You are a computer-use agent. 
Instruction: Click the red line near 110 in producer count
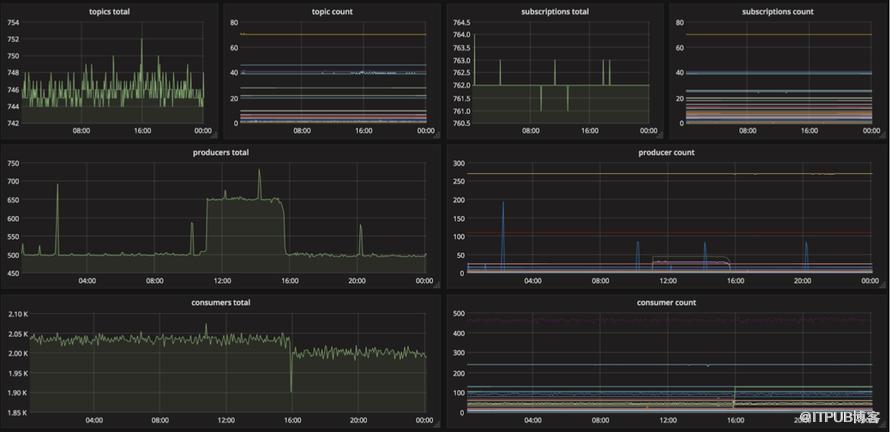tap(669, 233)
